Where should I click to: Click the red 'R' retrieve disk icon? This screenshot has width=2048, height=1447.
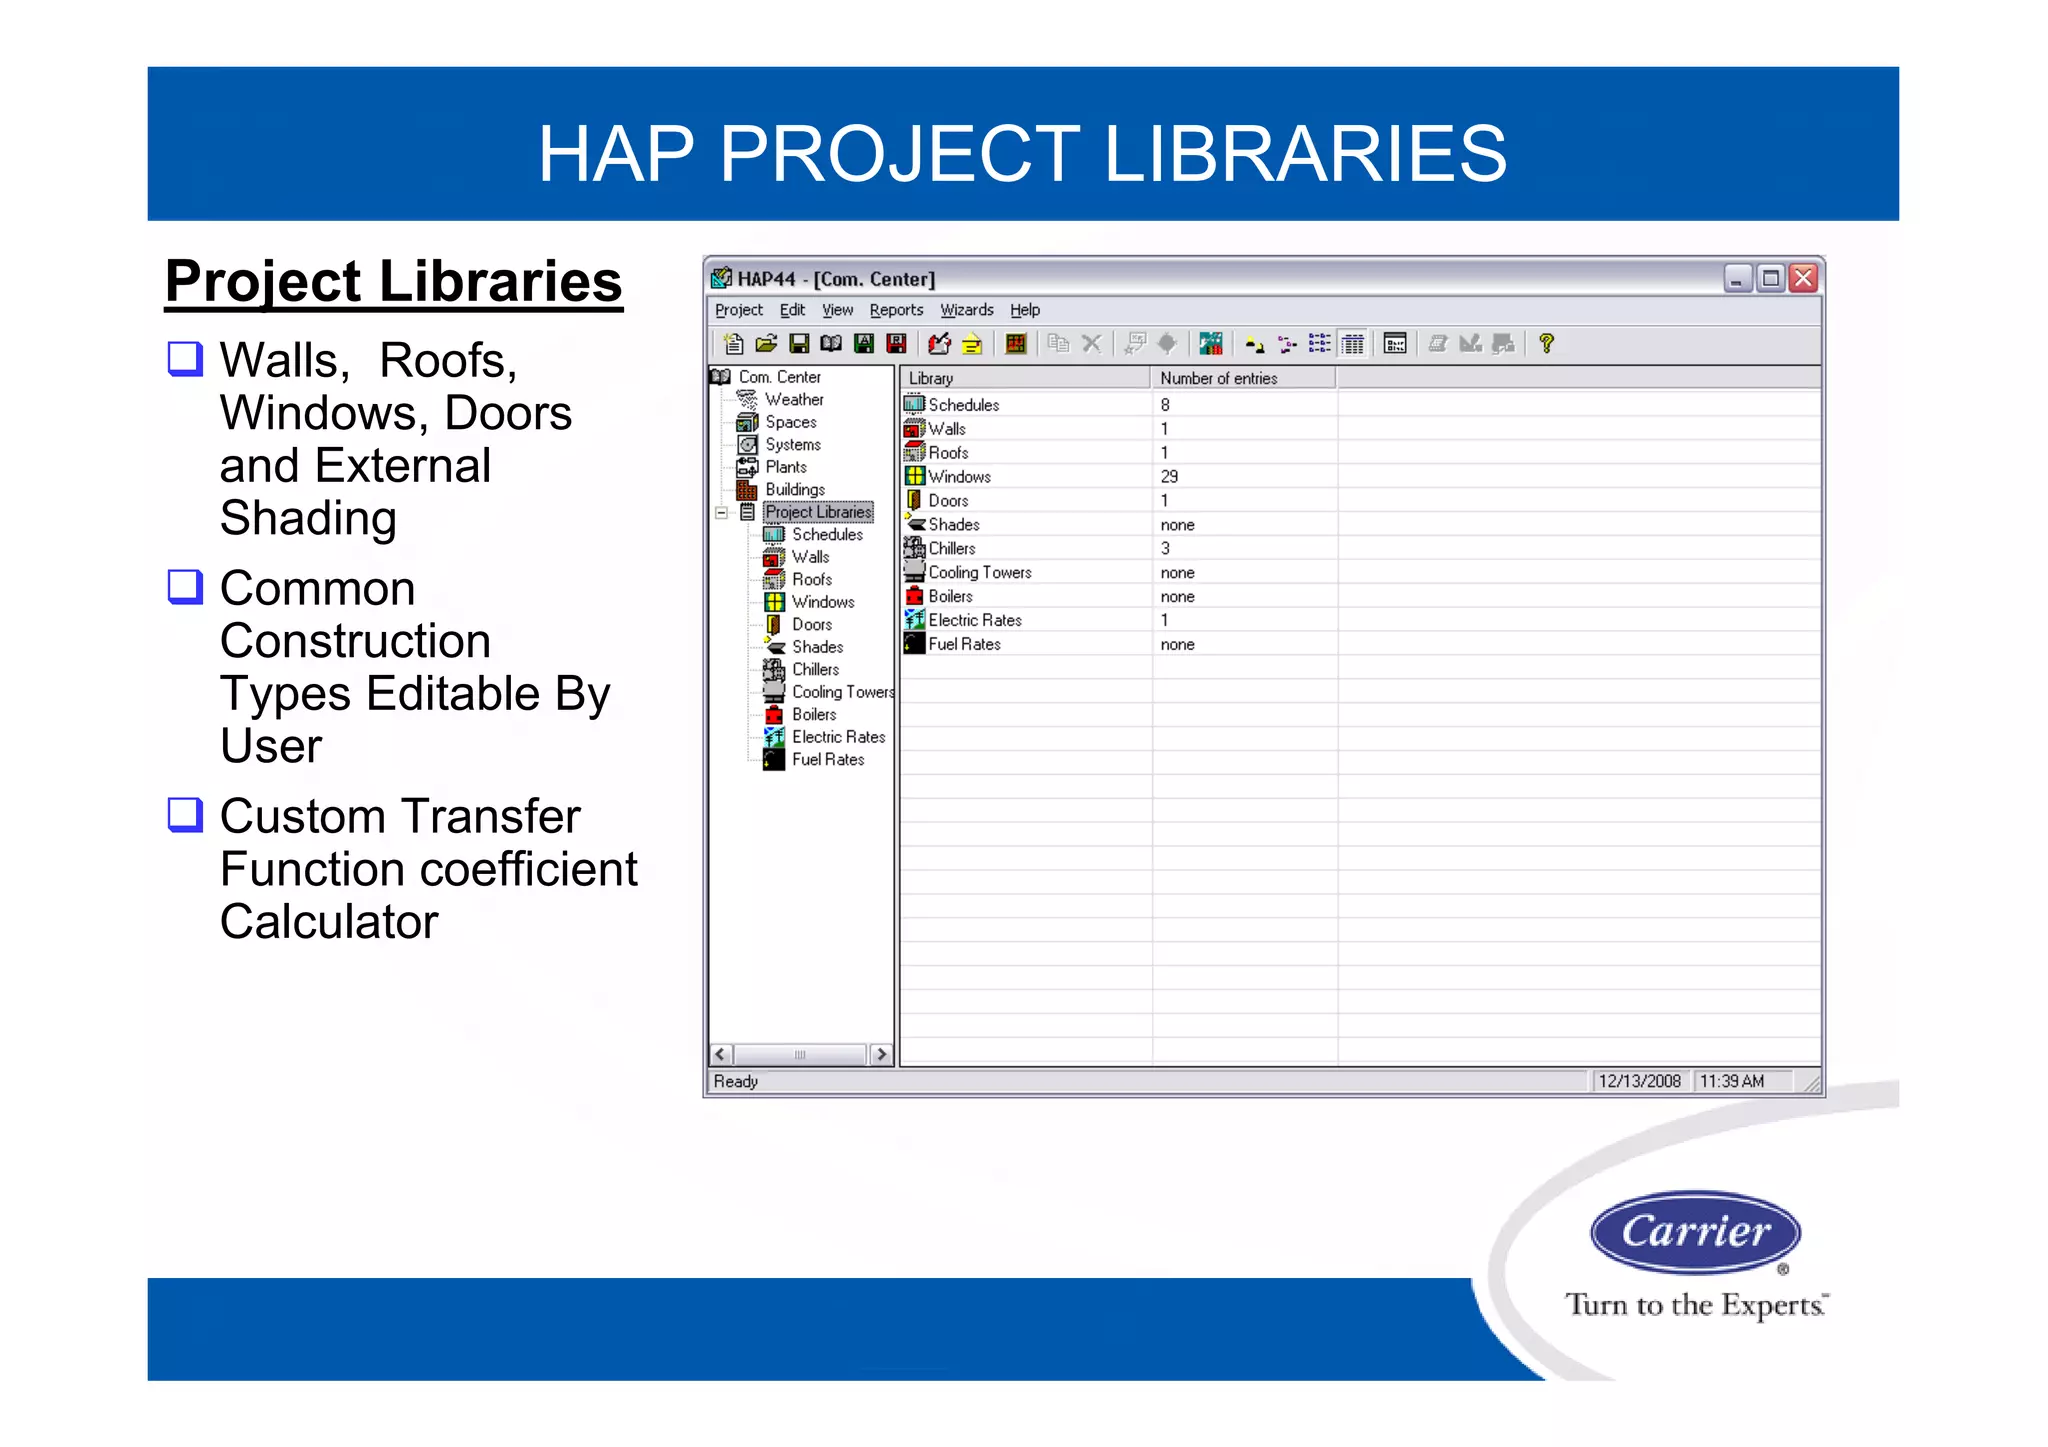(x=897, y=344)
